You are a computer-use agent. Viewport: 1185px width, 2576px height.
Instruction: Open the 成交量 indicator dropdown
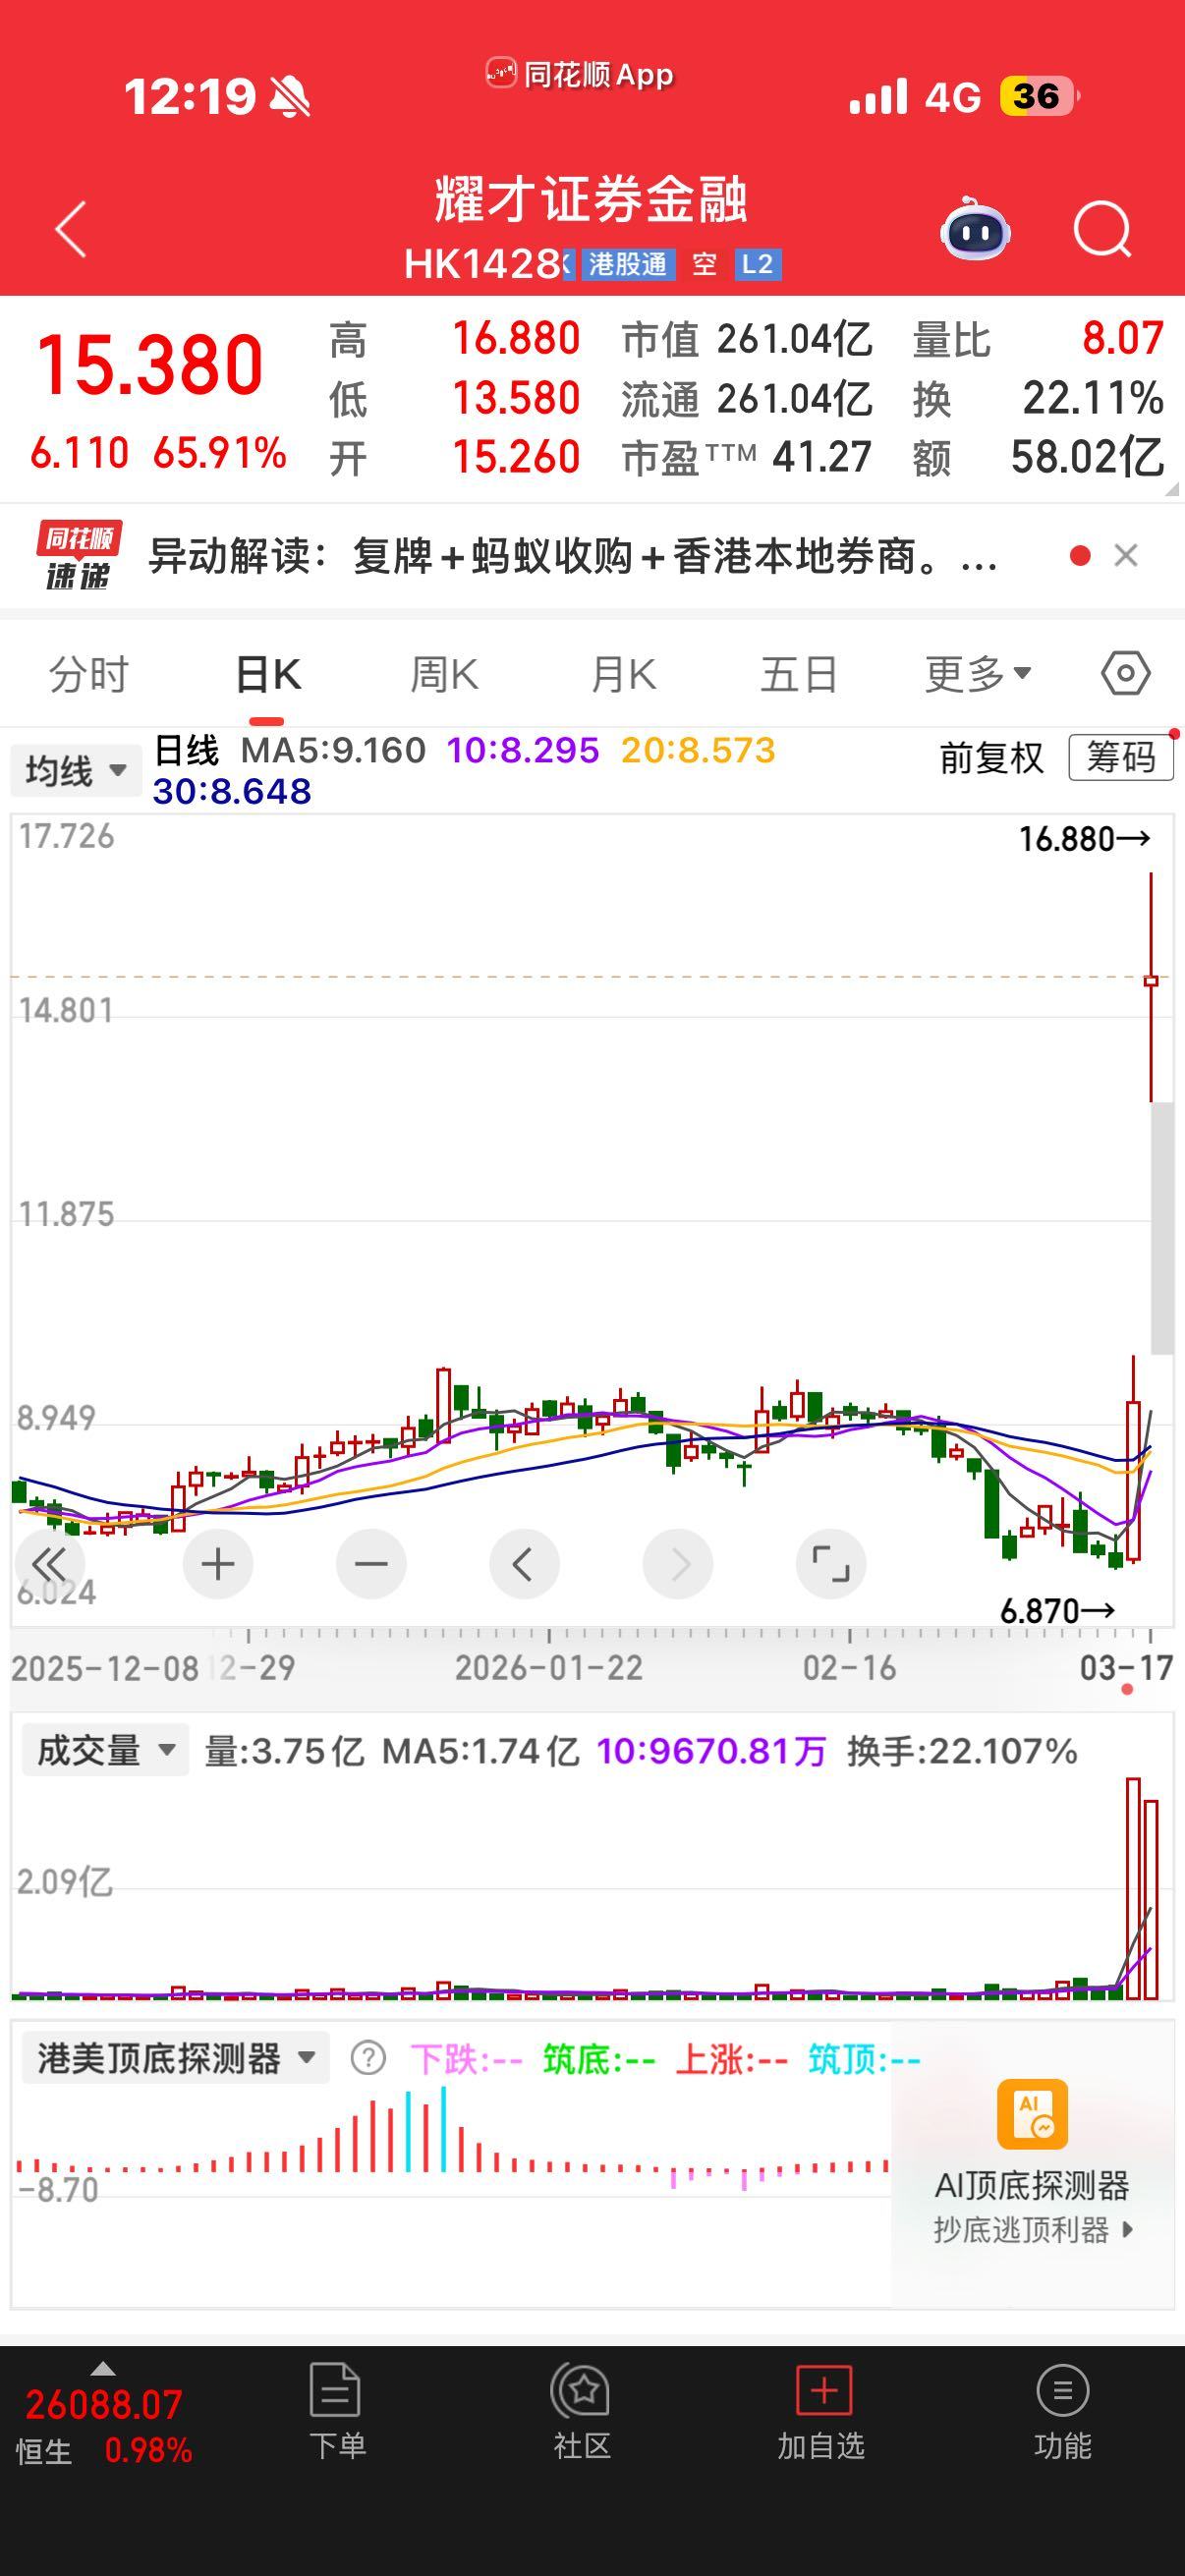[x=105, y=1751]
